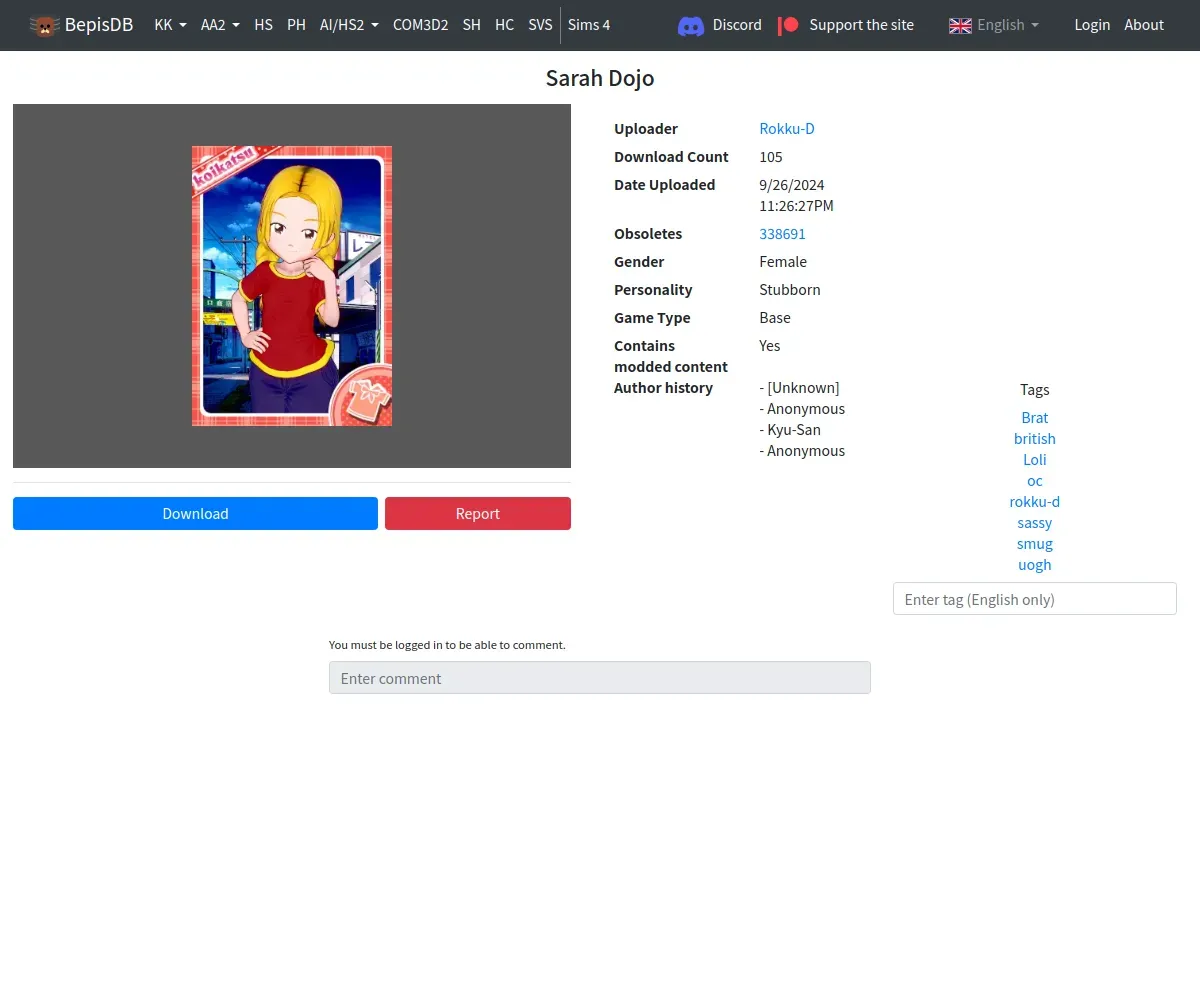Click the upload date 9/26/2024
This screenshot has width=1200, height=1000.
(x=792, y=185)
